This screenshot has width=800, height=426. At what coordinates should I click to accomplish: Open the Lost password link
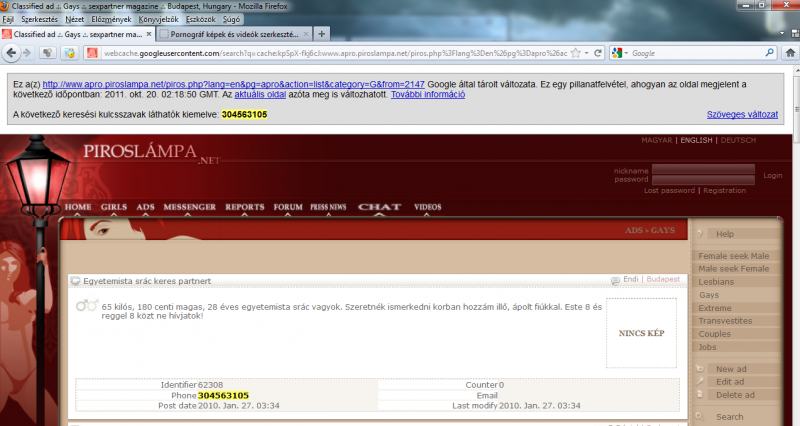point(669,190)
